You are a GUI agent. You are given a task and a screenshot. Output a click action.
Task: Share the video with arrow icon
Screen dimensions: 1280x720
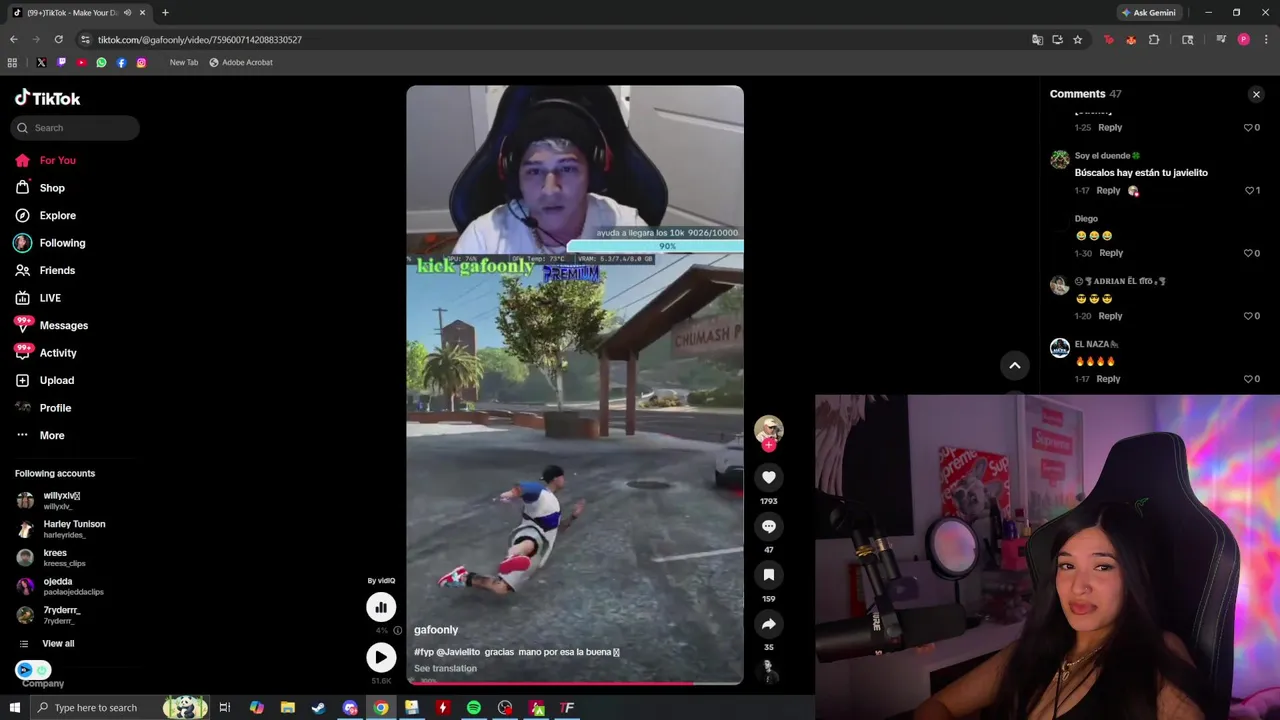tap(769, 624)
